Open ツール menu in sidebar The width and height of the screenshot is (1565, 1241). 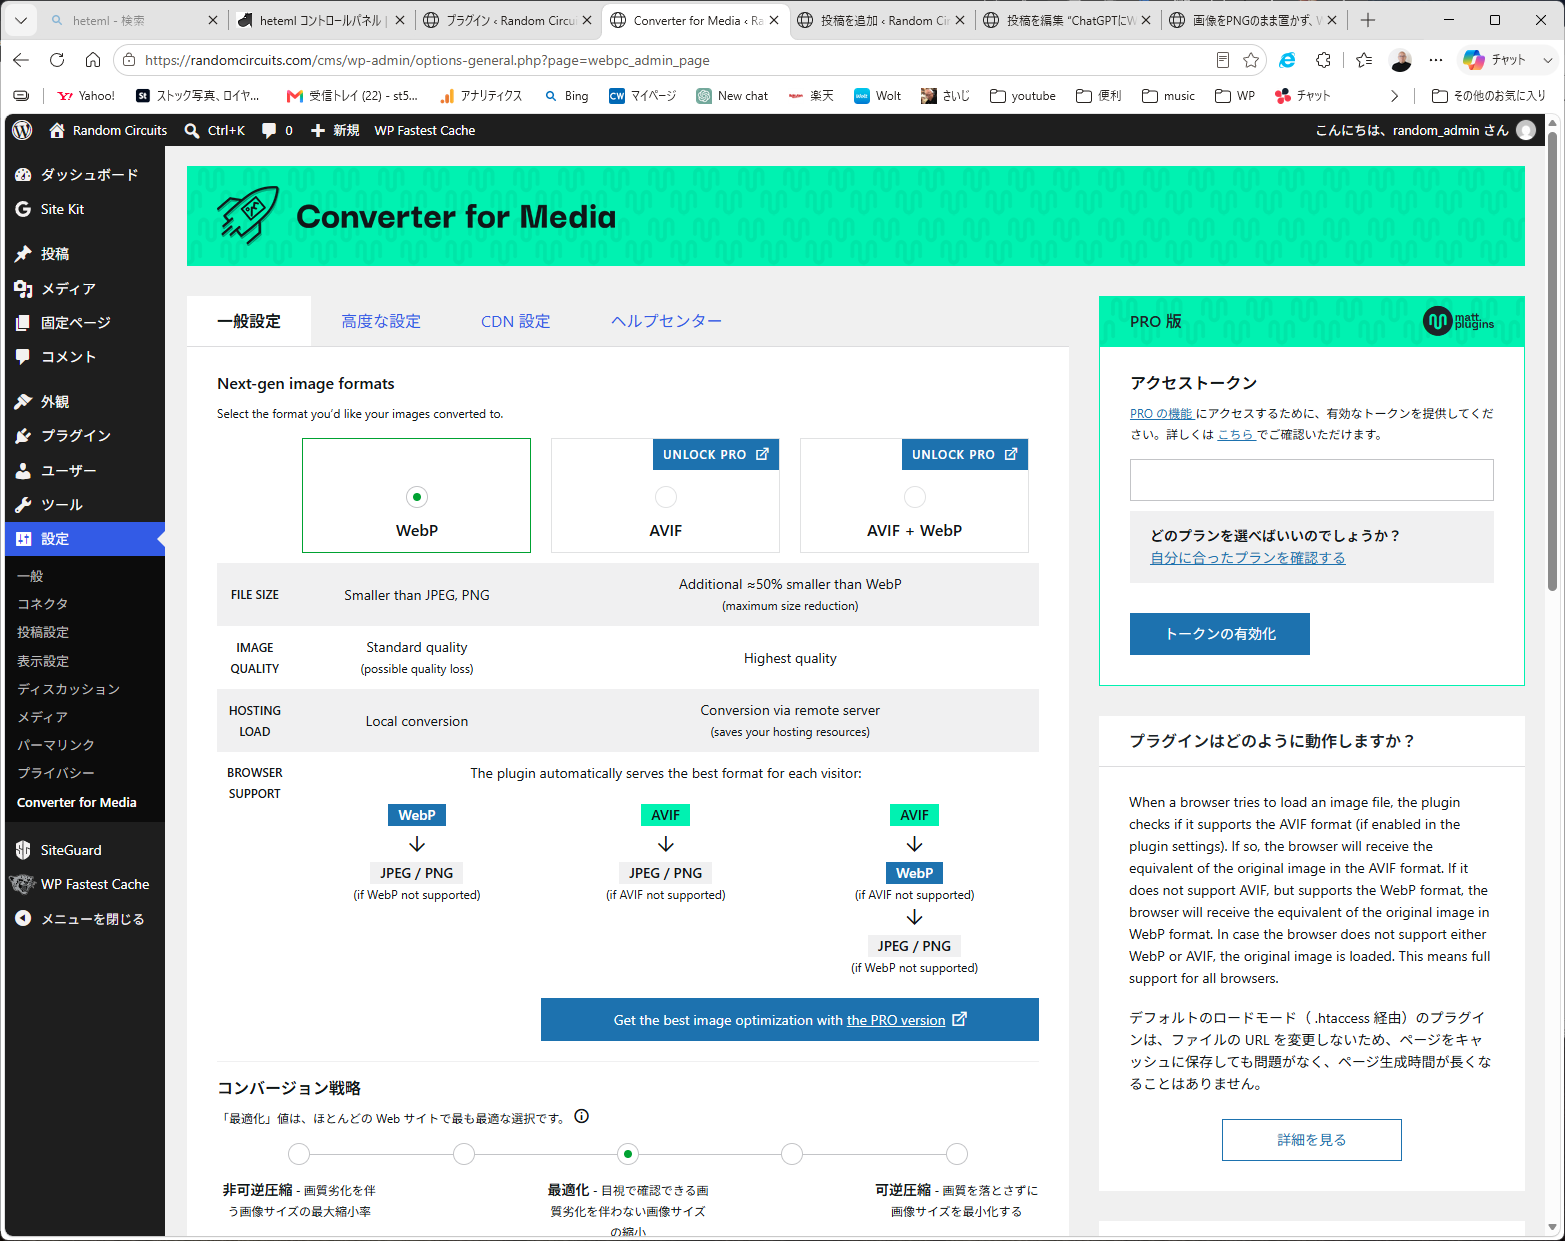85,504
